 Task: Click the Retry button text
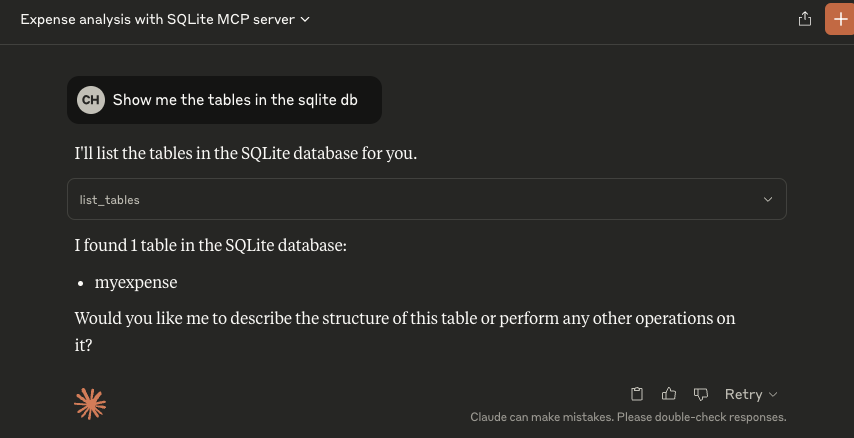[743, 394]
